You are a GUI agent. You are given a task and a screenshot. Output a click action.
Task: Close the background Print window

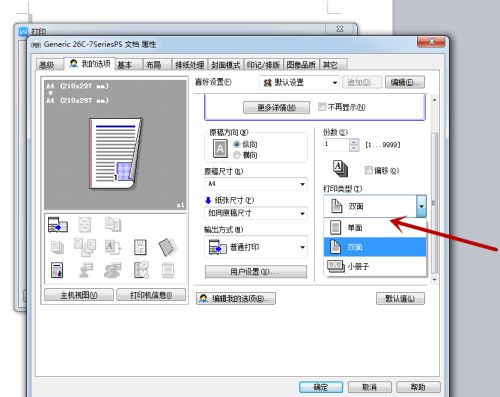pyautogui.click(x=339, y=29)
